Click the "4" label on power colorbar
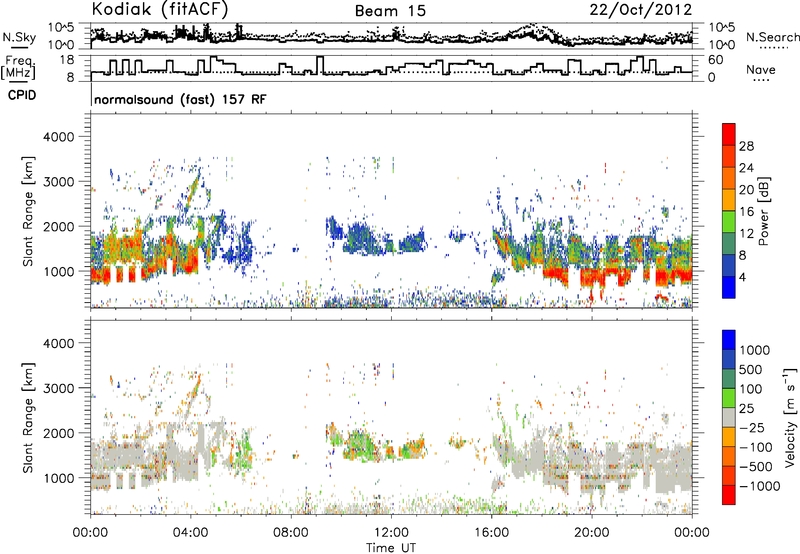 (742, 277)
